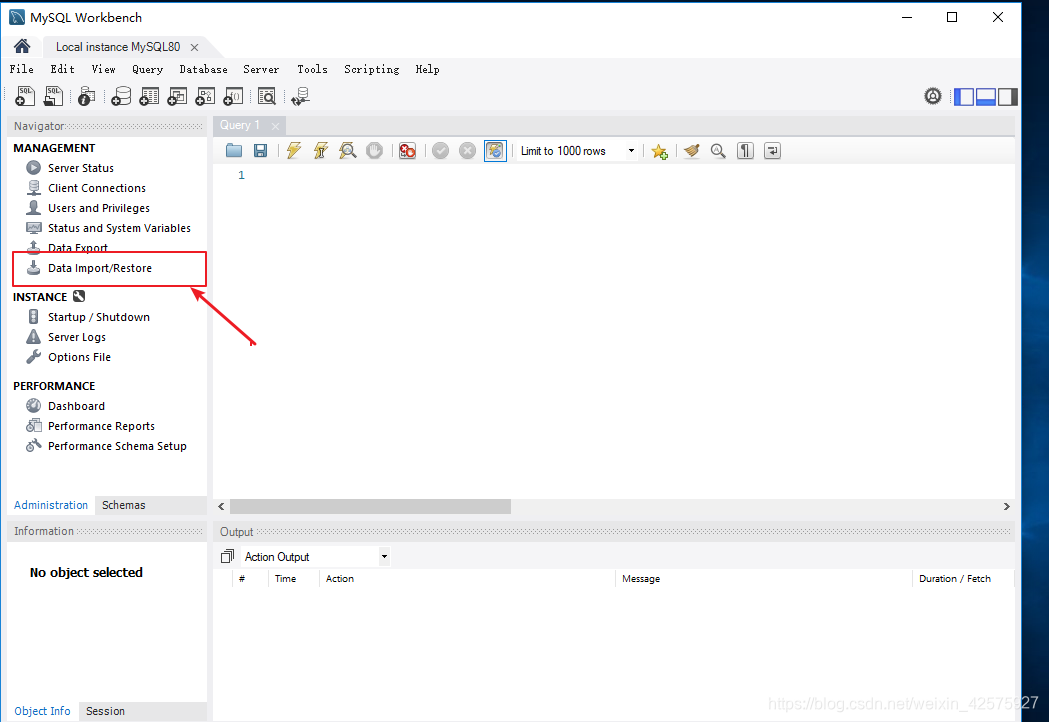Create new stored procedure icon

click(x=205, y=96)
